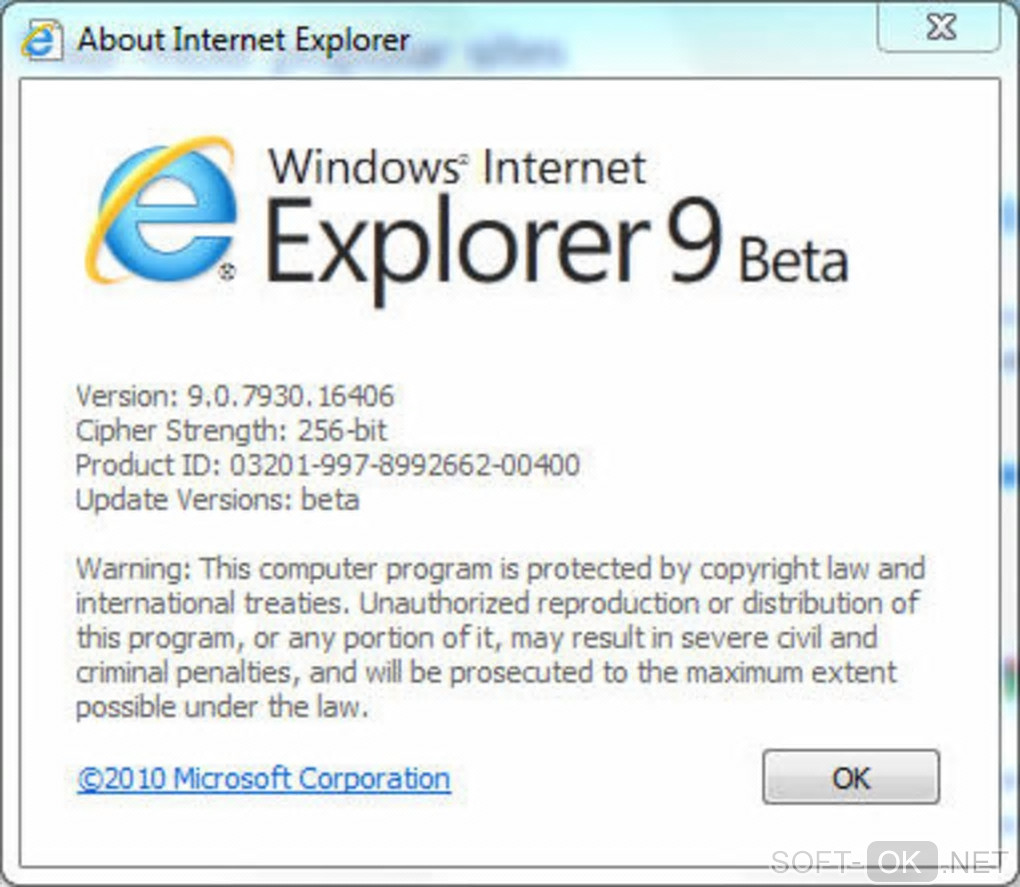Click the Version 9.0.7930.16406 line

click(x=235, y=395)
